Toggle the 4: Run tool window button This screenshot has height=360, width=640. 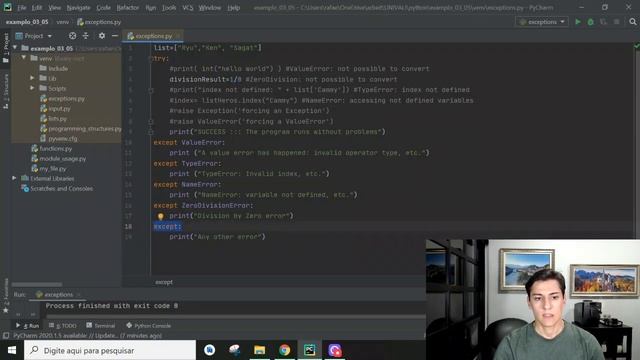[x=27, y=326]
